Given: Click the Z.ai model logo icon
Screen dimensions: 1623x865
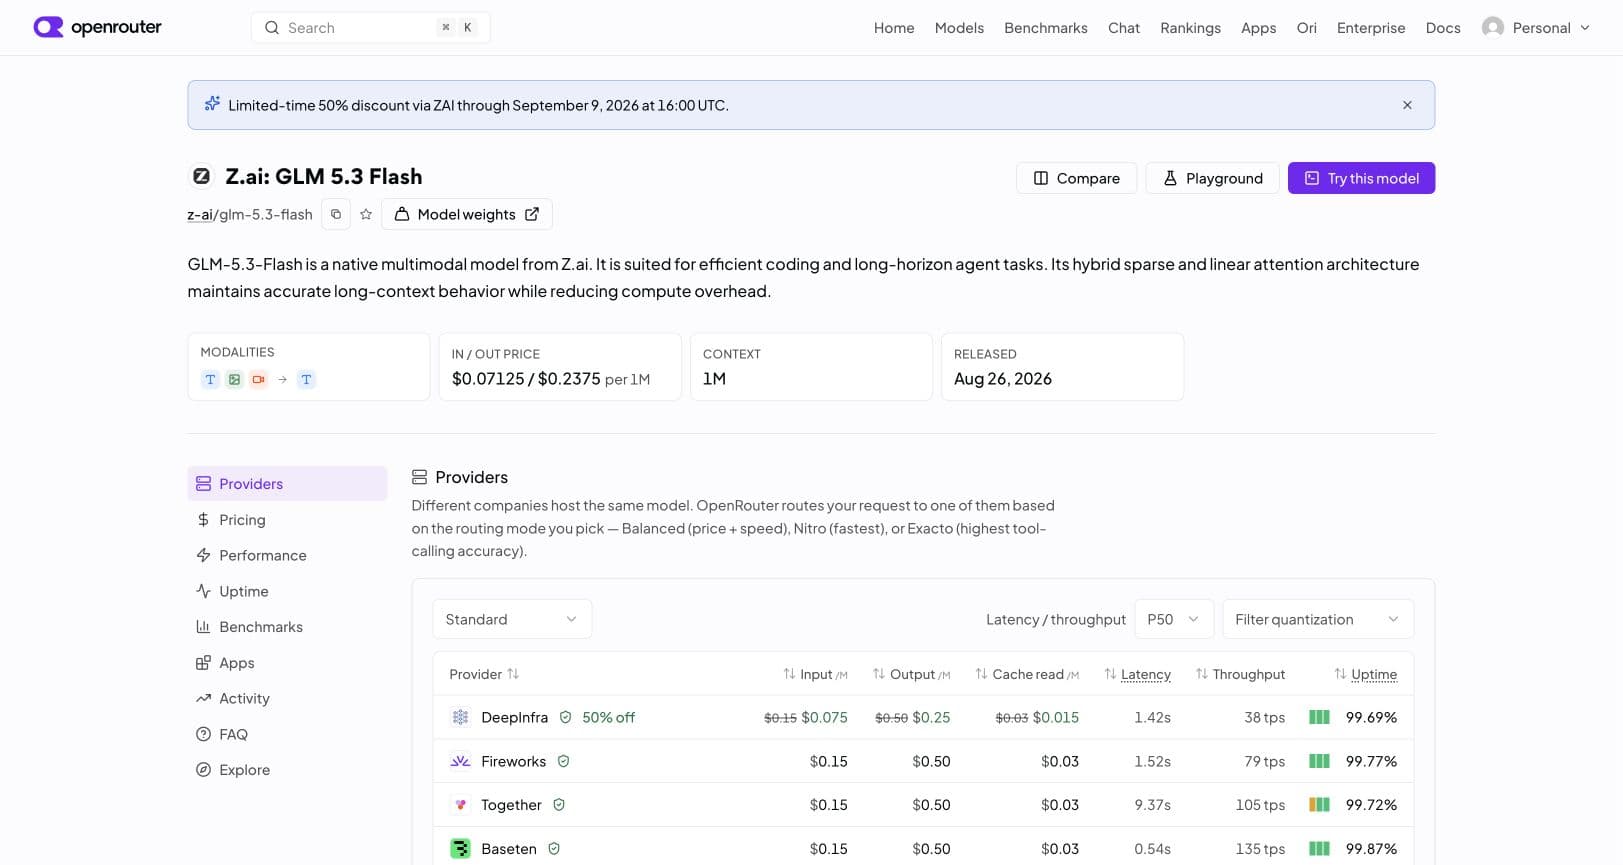Looking at the screenshot, I should tap(201, 176).
